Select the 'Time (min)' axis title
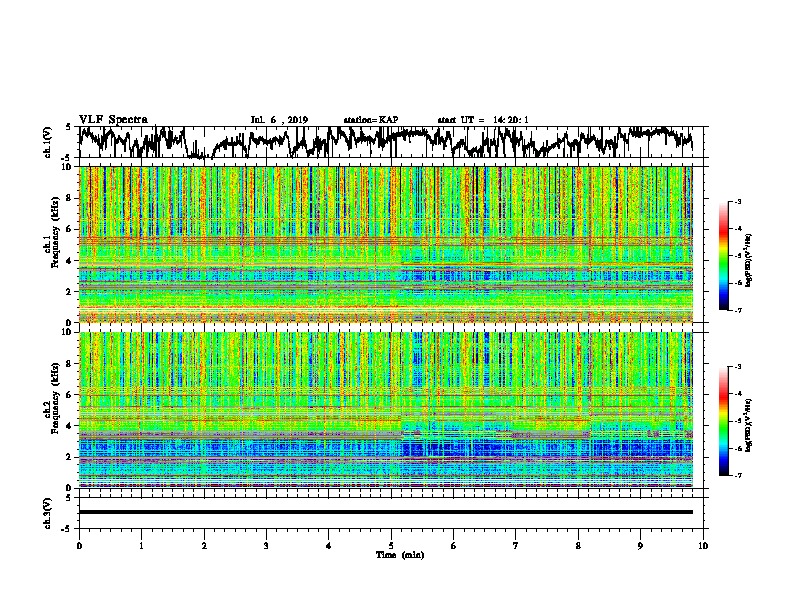This screenshot has height=612, width=792. tap(400, 555)
